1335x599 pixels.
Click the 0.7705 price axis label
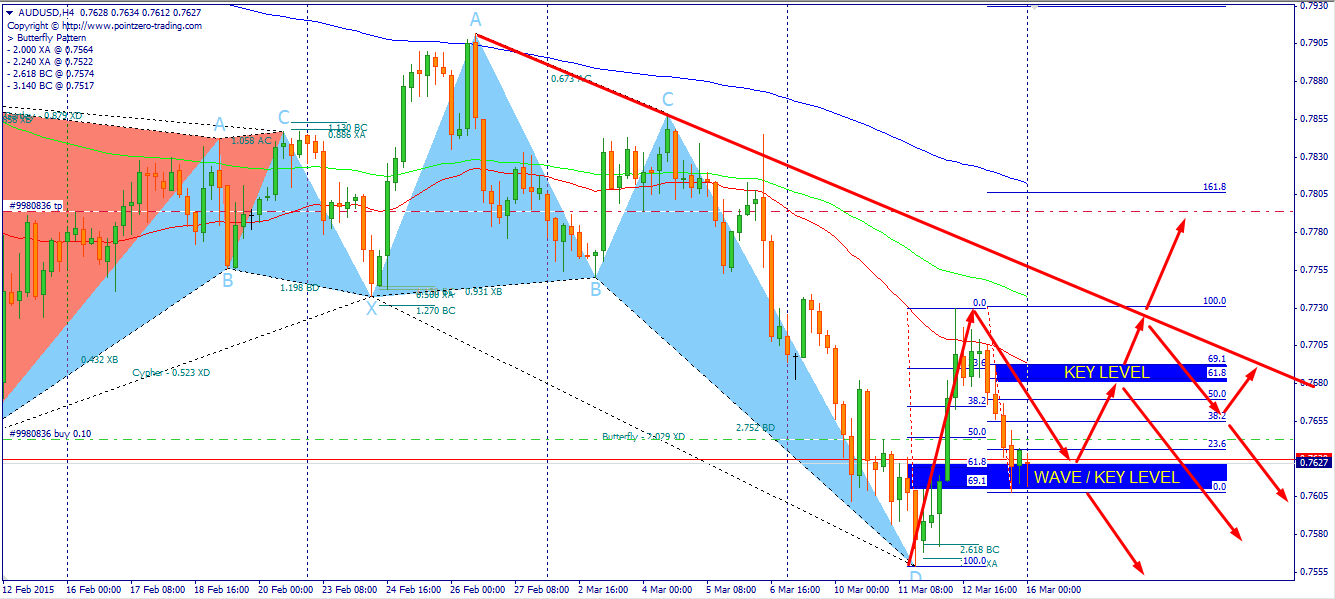click(x=1314, y=345)
